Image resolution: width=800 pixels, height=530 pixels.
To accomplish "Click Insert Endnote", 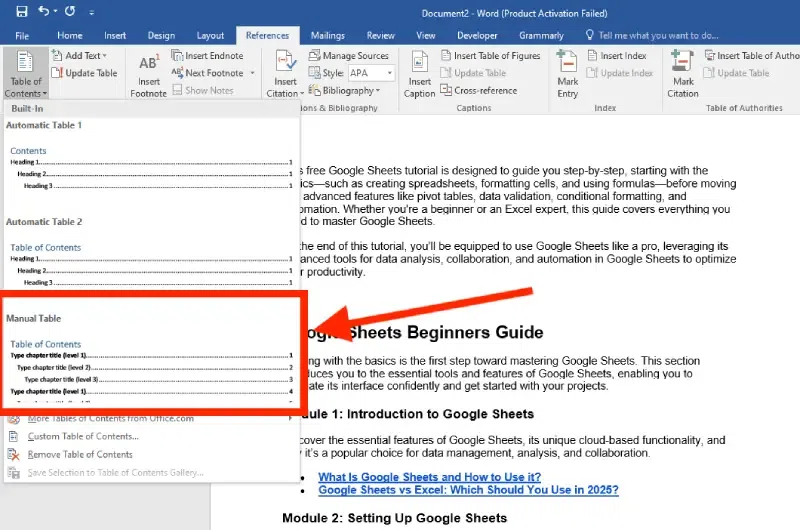I will 207,56.
